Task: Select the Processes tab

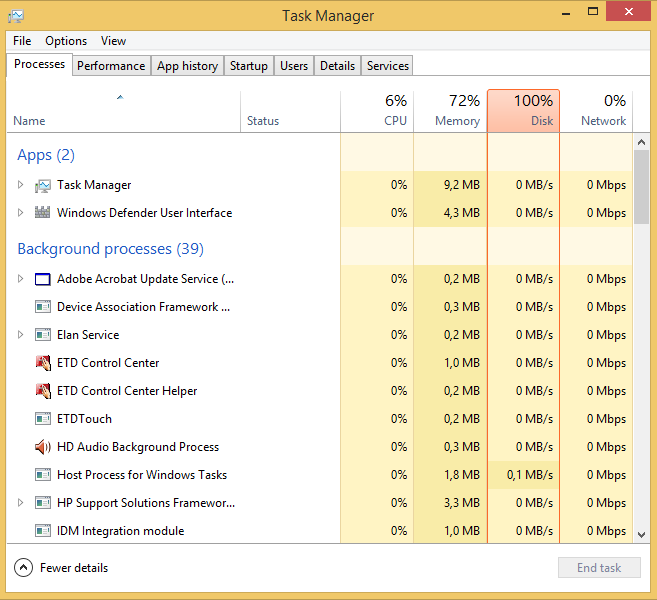Action: point(39,64)
